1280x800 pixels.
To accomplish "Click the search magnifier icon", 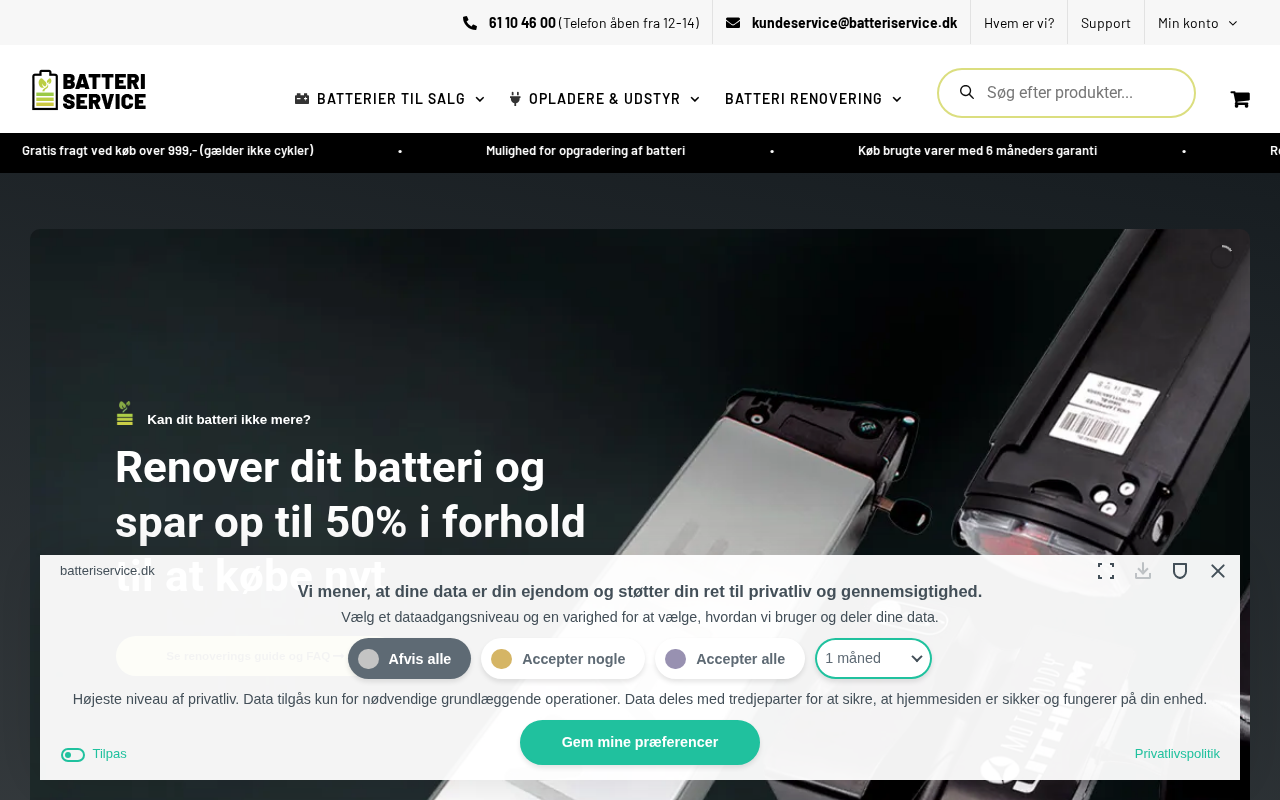I will [x=967, y=92].
